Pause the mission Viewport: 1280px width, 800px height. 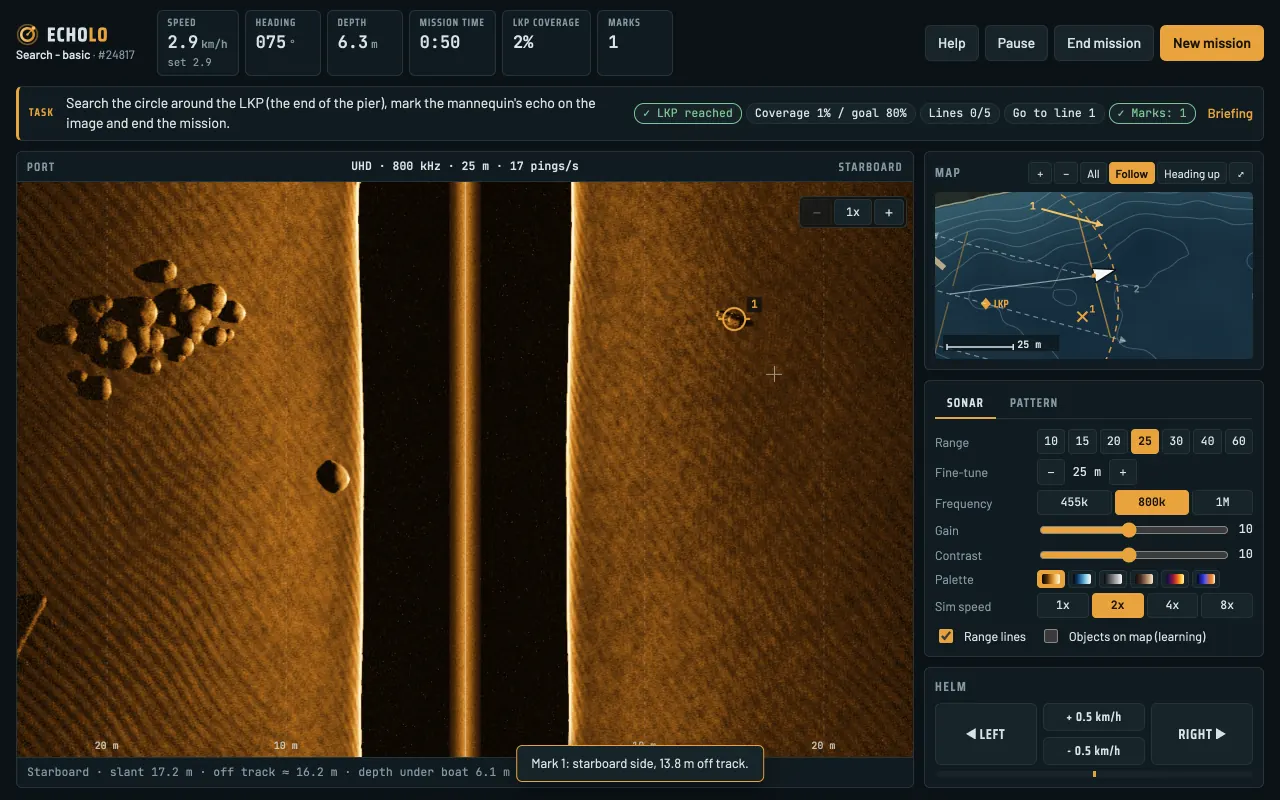pyautogui.click(x=1016, y=43)
